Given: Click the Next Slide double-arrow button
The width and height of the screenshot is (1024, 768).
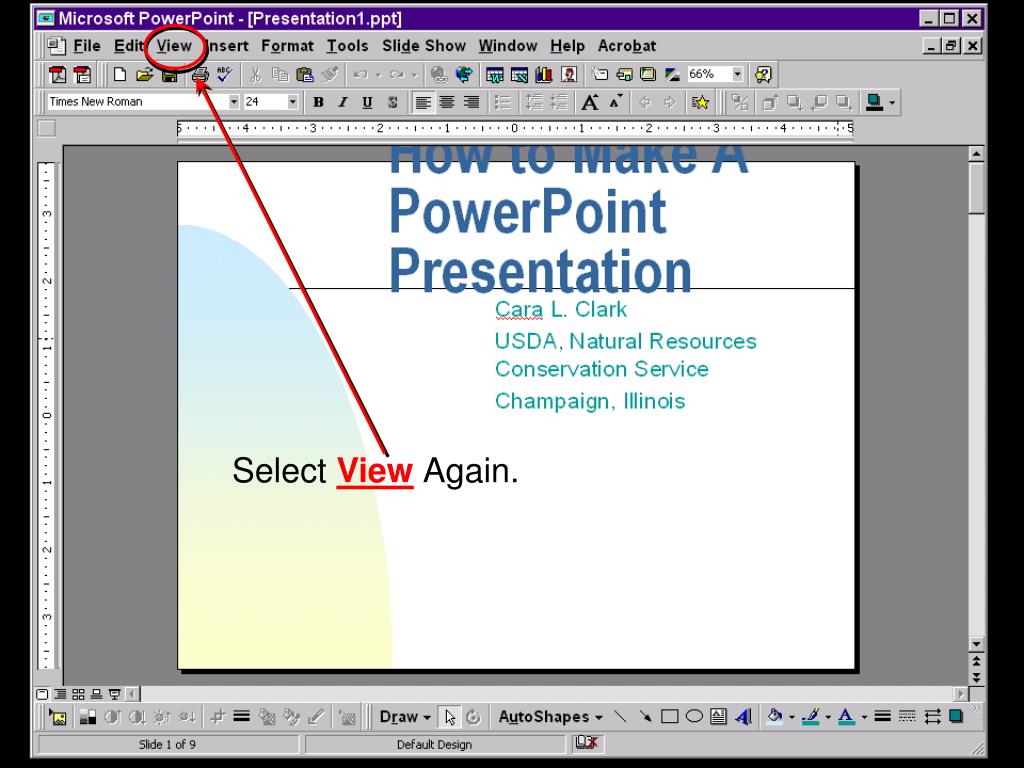Looking at the screenshot, I should [x=976, y=678].
